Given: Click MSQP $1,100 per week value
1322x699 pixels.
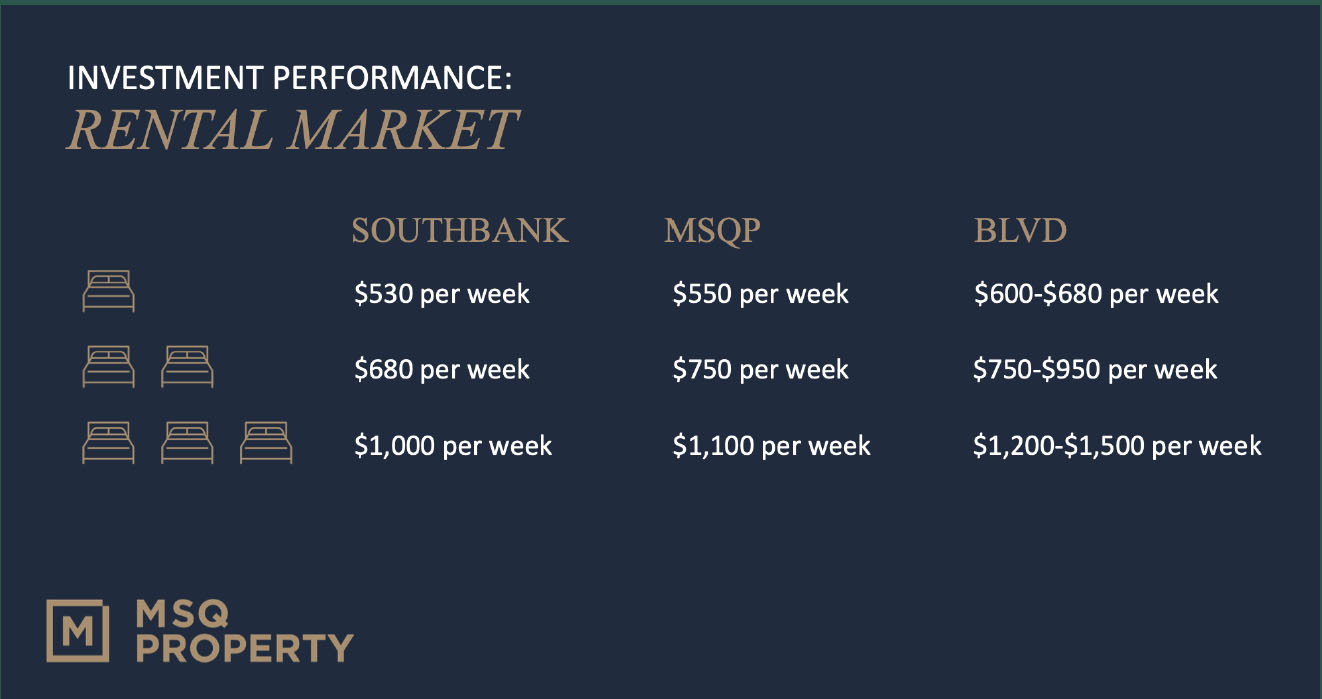Looking at the screenshot, I should pyautogui.click(x=772, y=445).
